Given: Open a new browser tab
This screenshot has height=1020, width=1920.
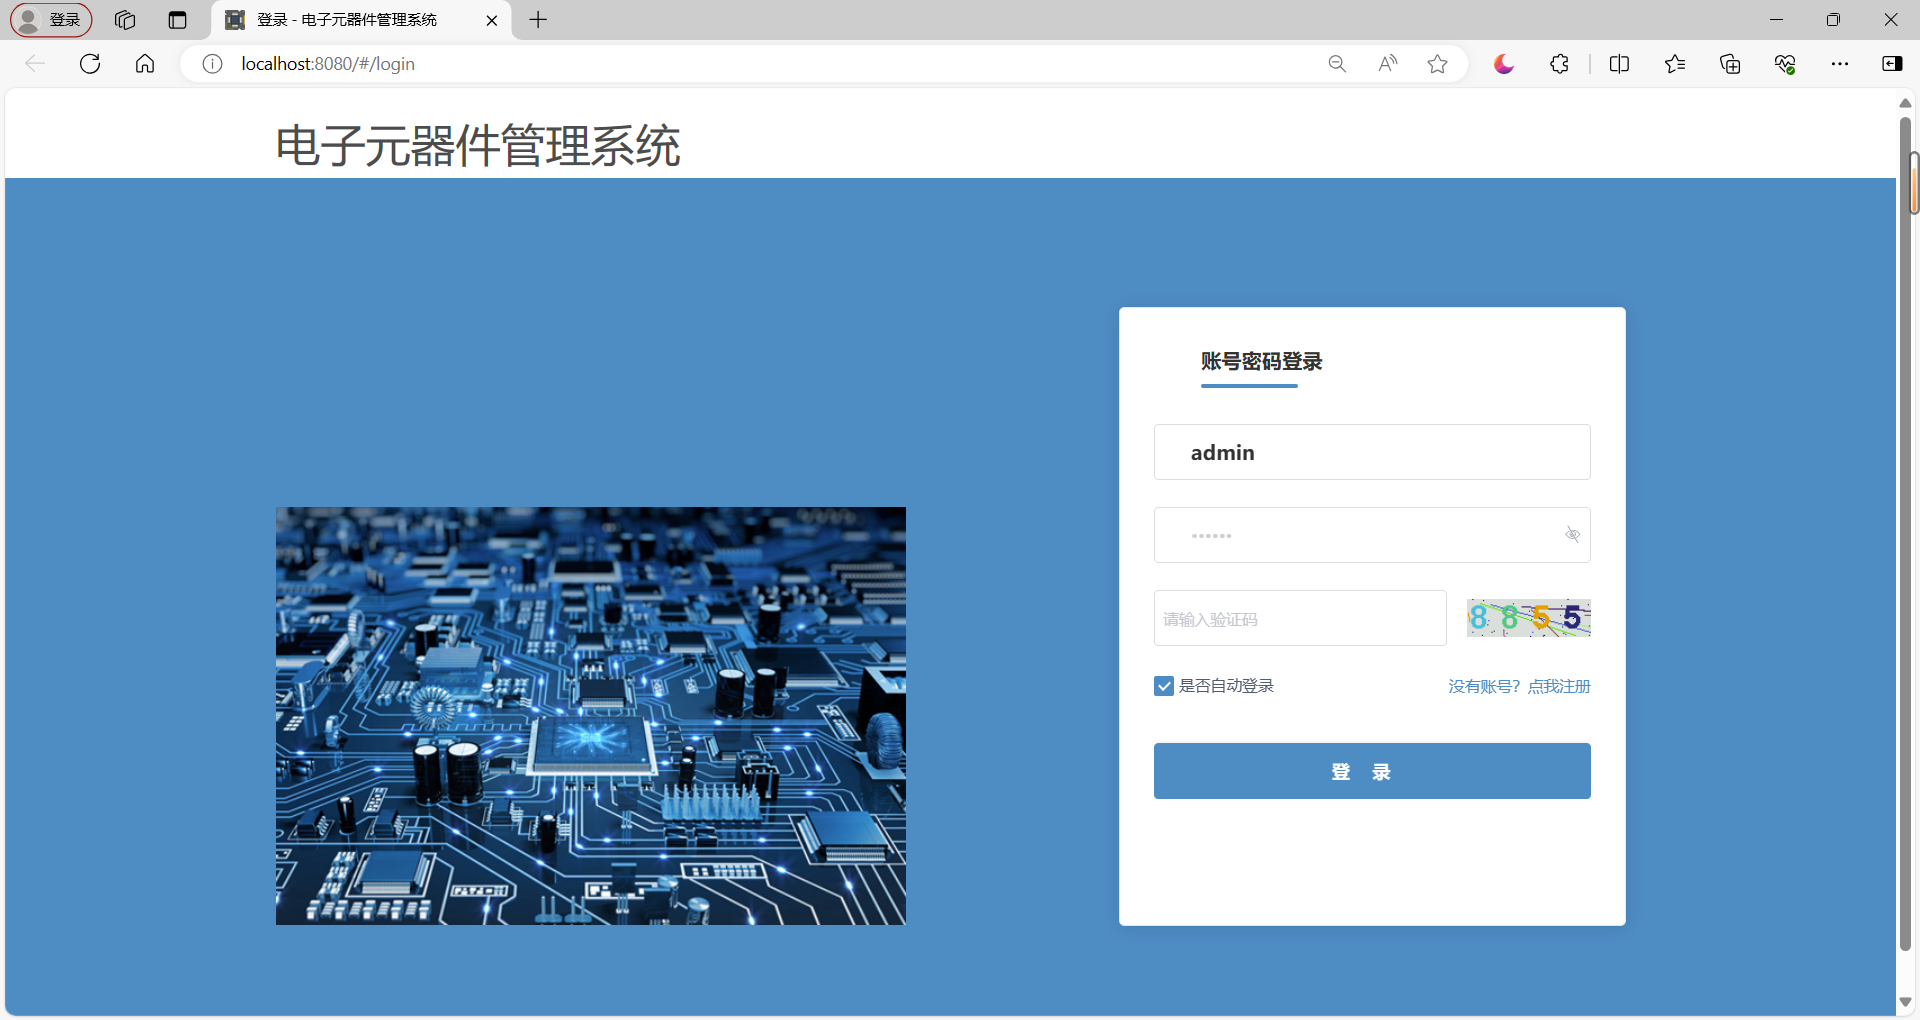Looking at the screenshot, I should tap(538, 20).
